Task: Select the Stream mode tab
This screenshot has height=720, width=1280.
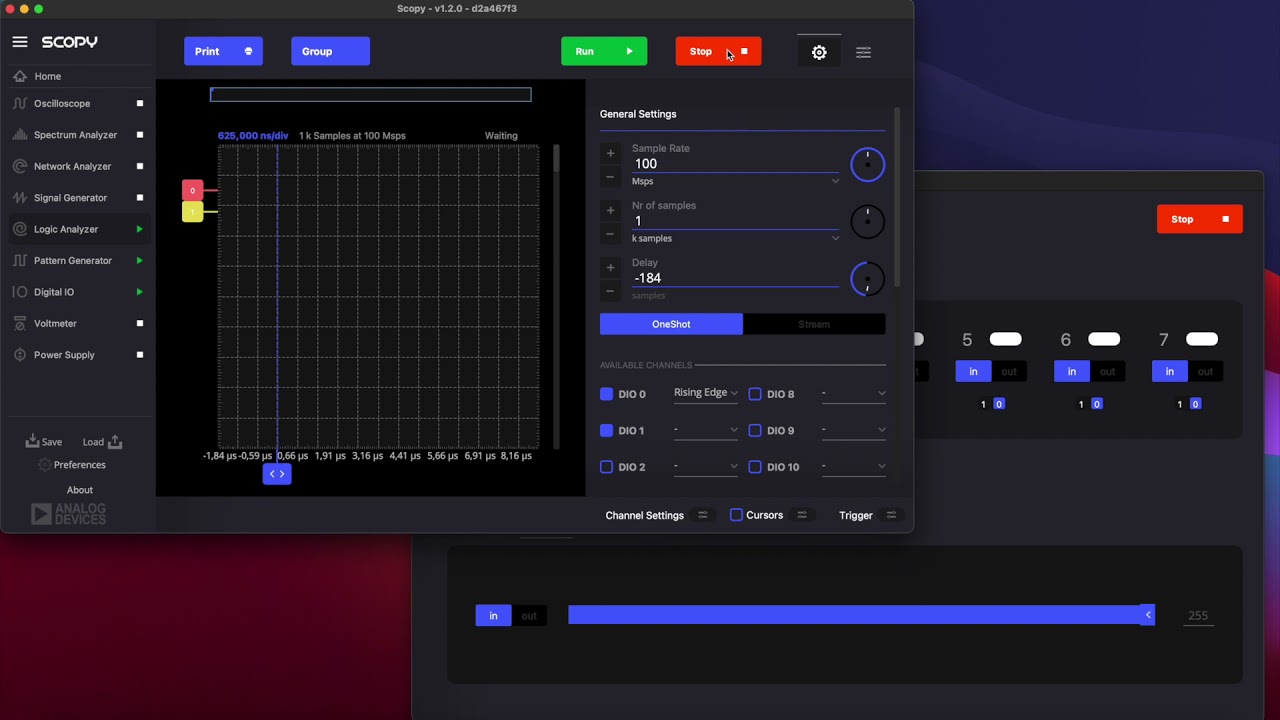Action: coord(814,324)
